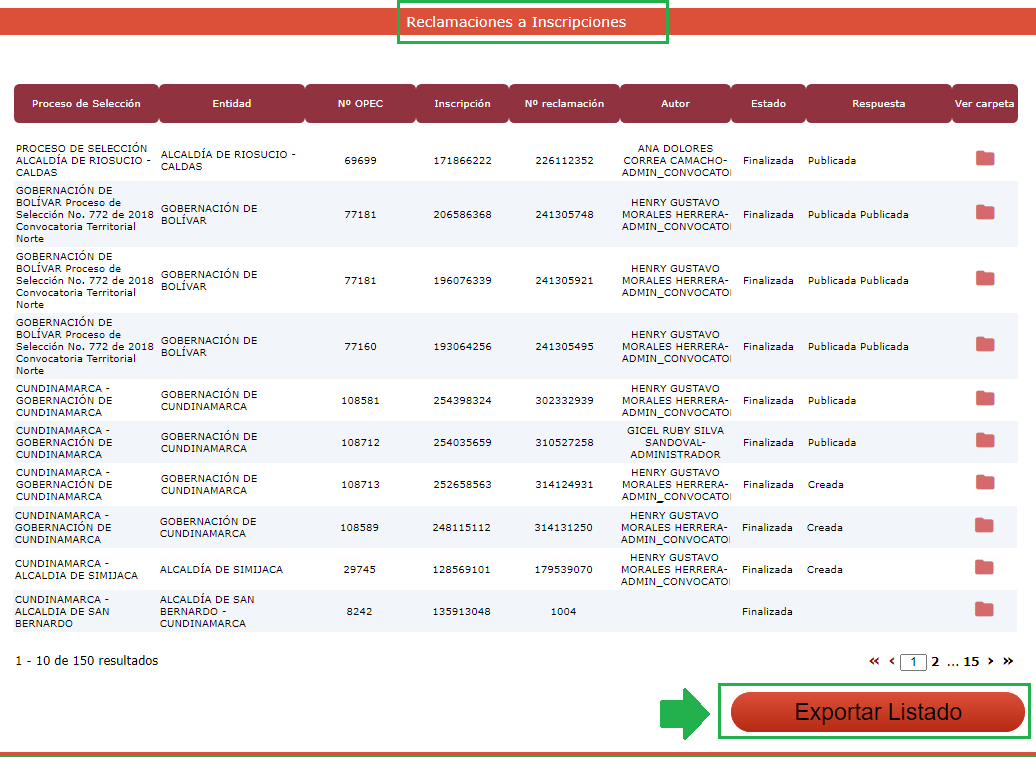The height and width of the screenshot is (757, 1036).
Task: Open folder for reclamación 314124931
Action: coord(985,482)
